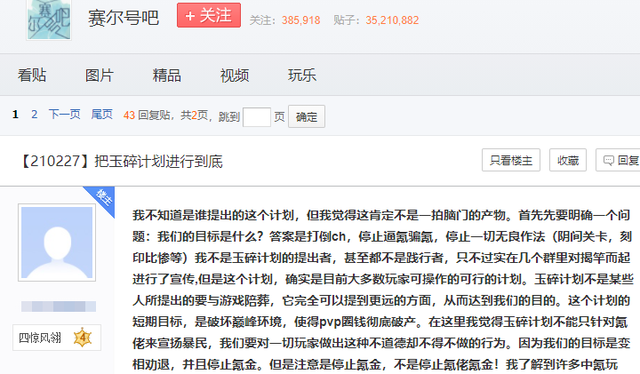Viewport: 640px width, 374px height.
Task: Open the poster's blurred username link
Action: [x=58, y=306]
